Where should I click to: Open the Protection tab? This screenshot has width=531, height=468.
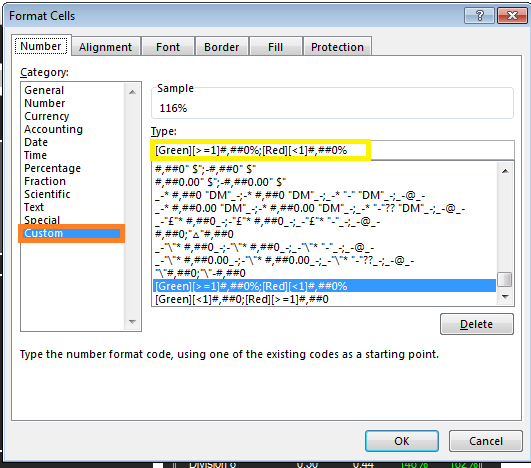[337, 47]
